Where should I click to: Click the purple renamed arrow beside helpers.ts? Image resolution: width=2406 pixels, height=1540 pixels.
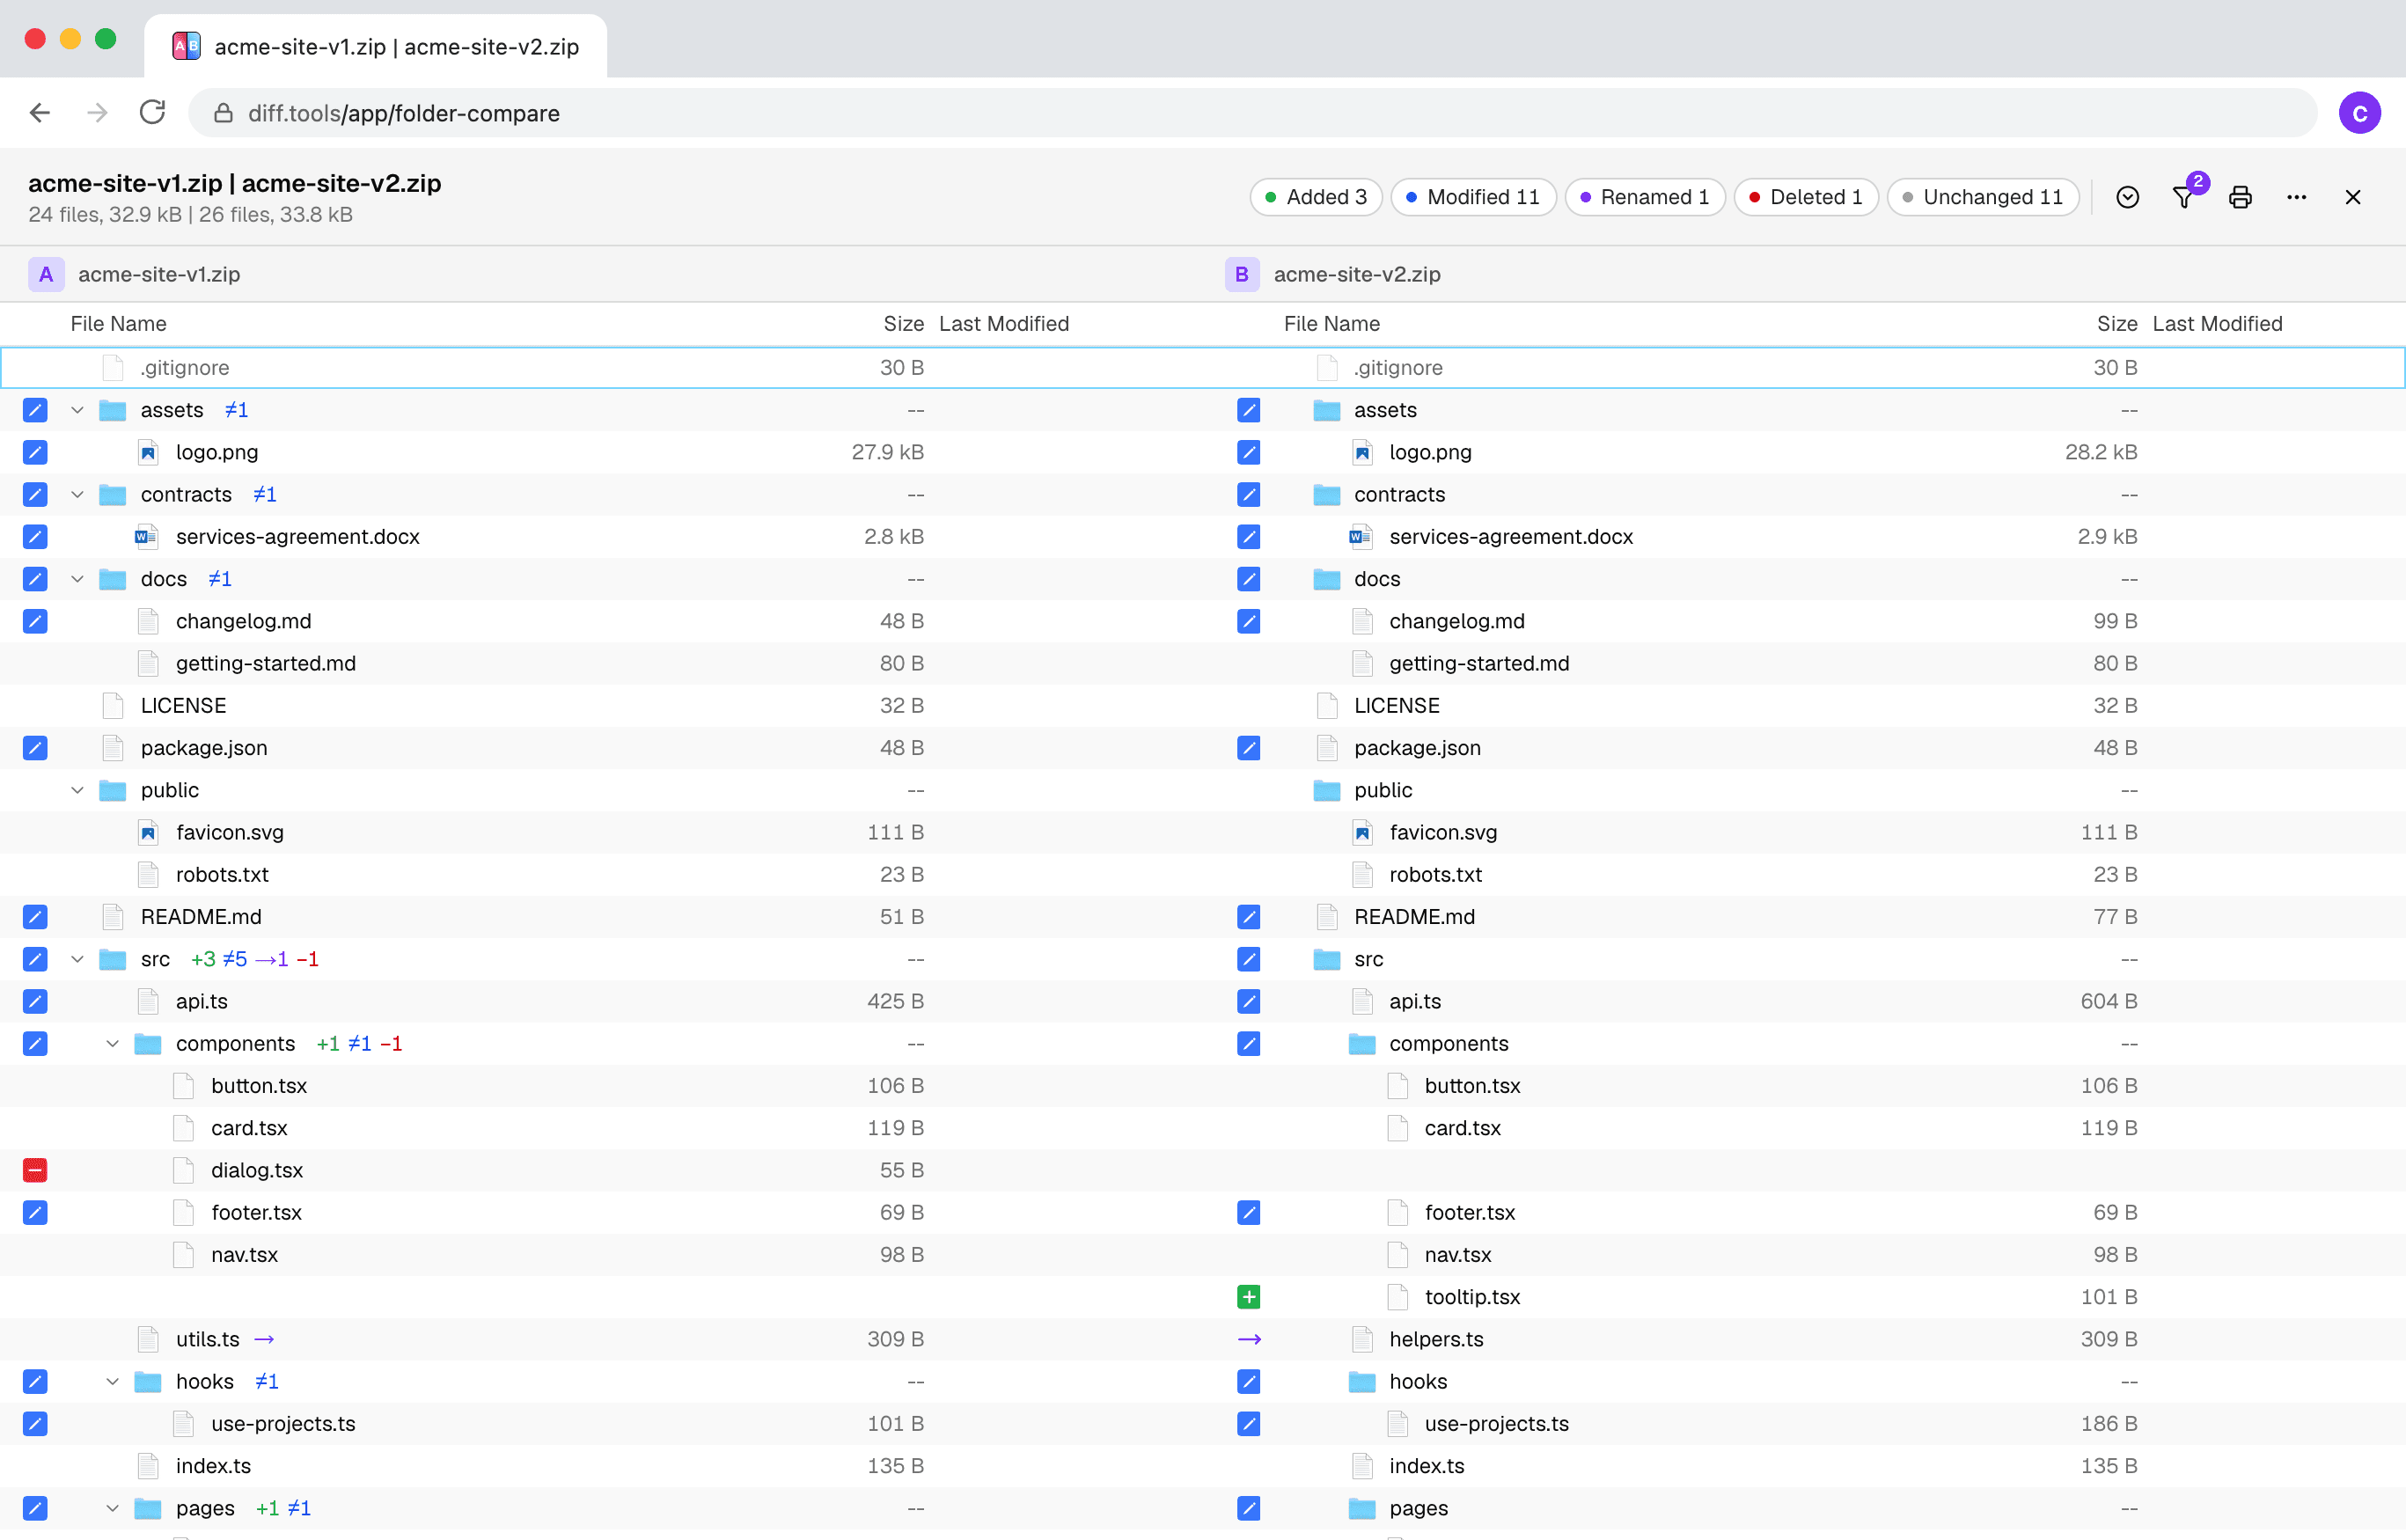click(x=1249, y=1339)
